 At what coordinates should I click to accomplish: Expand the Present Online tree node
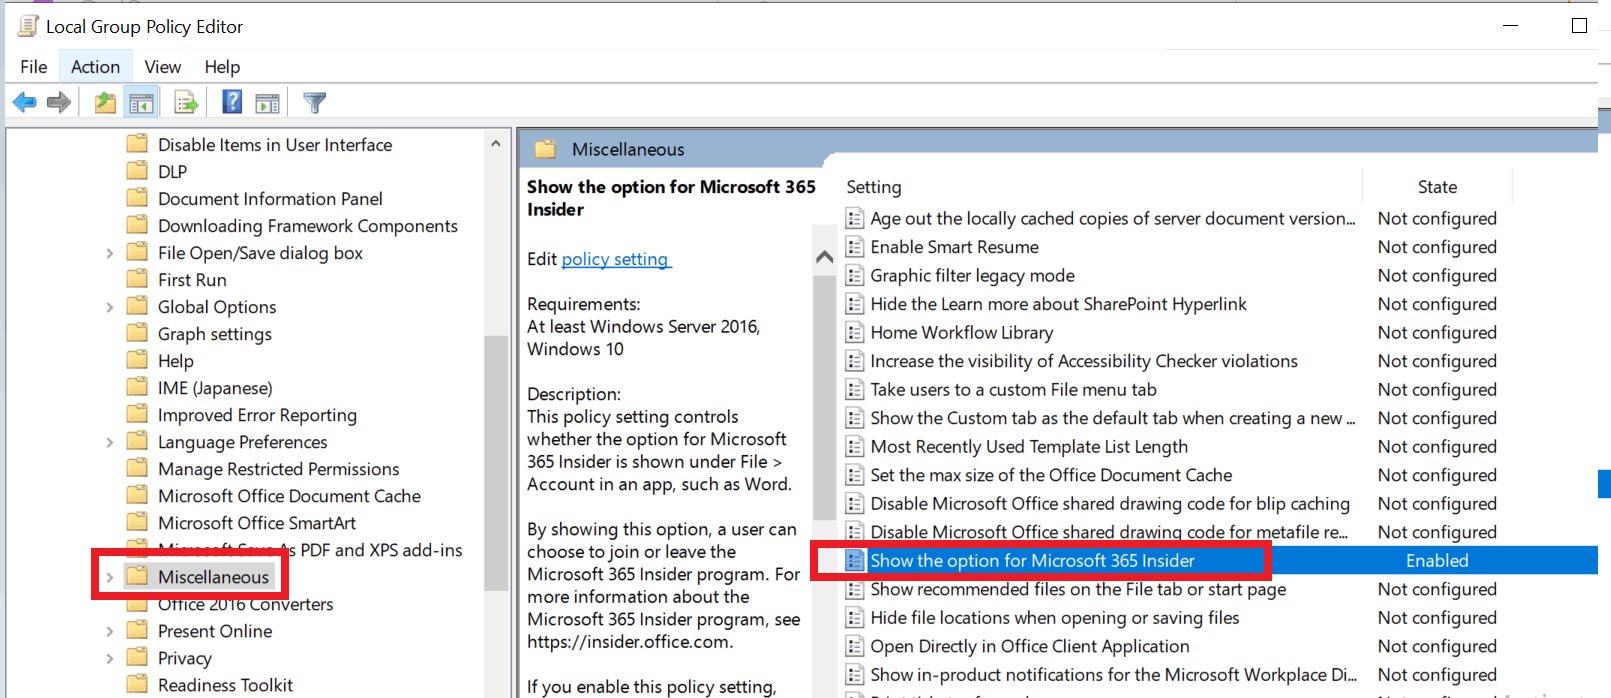pos(110,631)
